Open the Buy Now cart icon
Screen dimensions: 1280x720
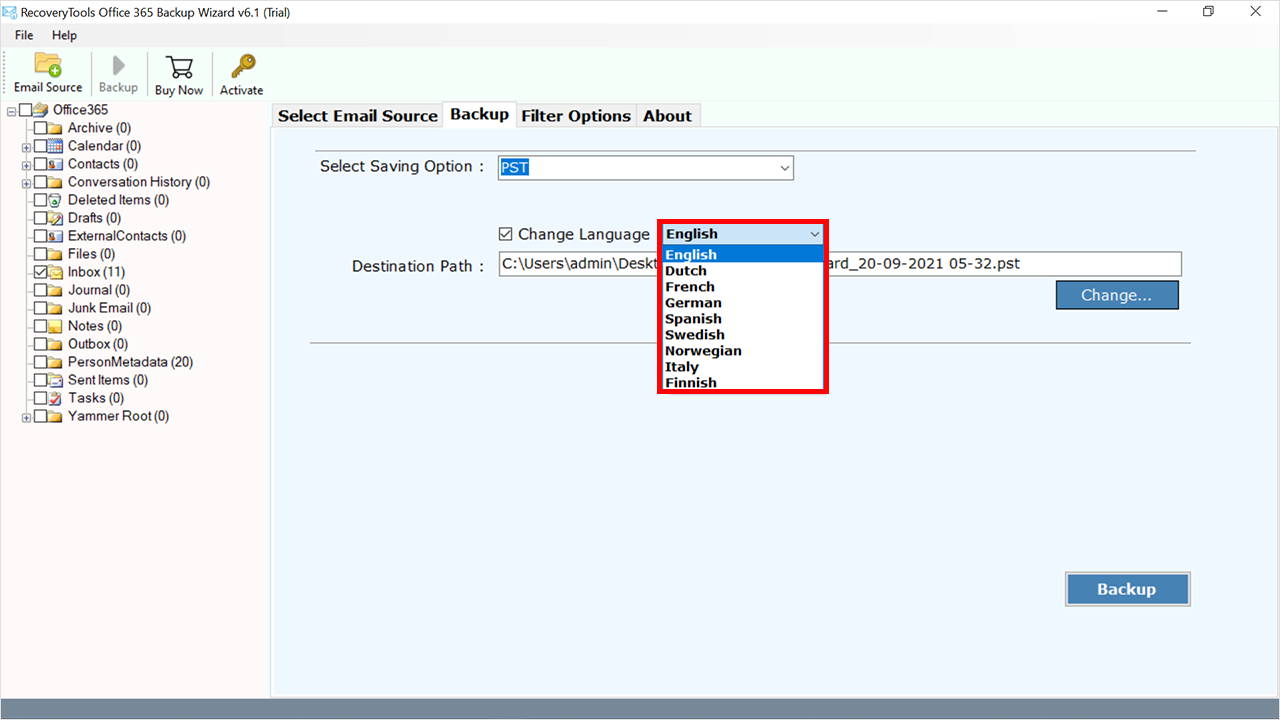pyautogui.click(x=179, y=66)
